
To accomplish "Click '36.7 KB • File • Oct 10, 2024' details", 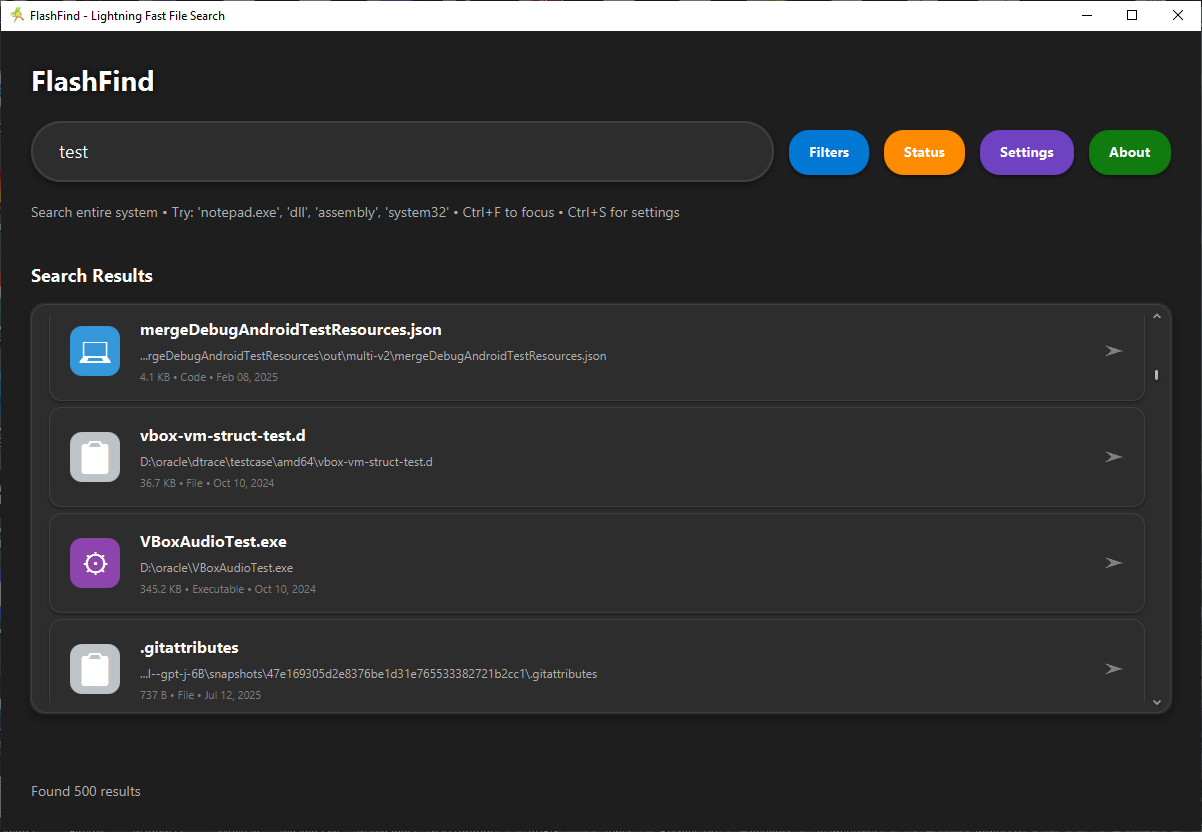I will [x=207, y=483].
